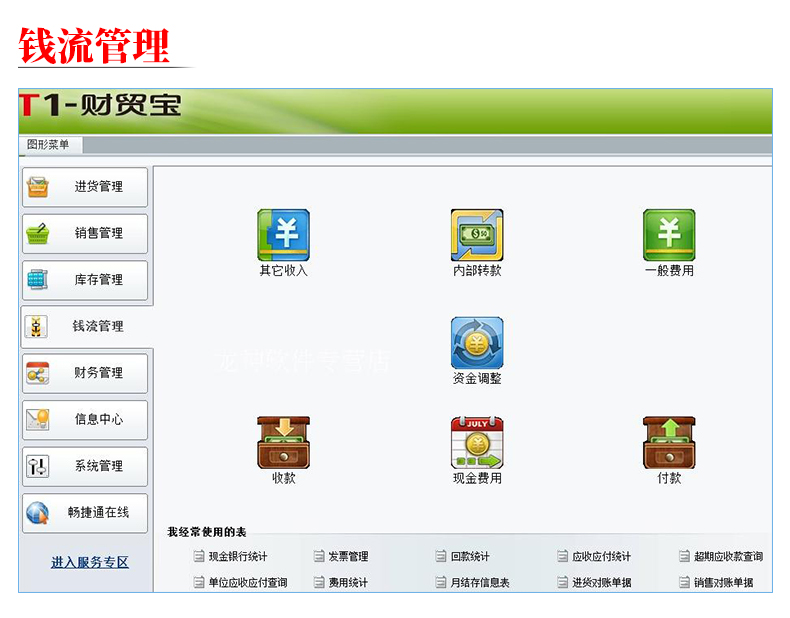Click the 库存管理 inventory icon

[37, 280]
